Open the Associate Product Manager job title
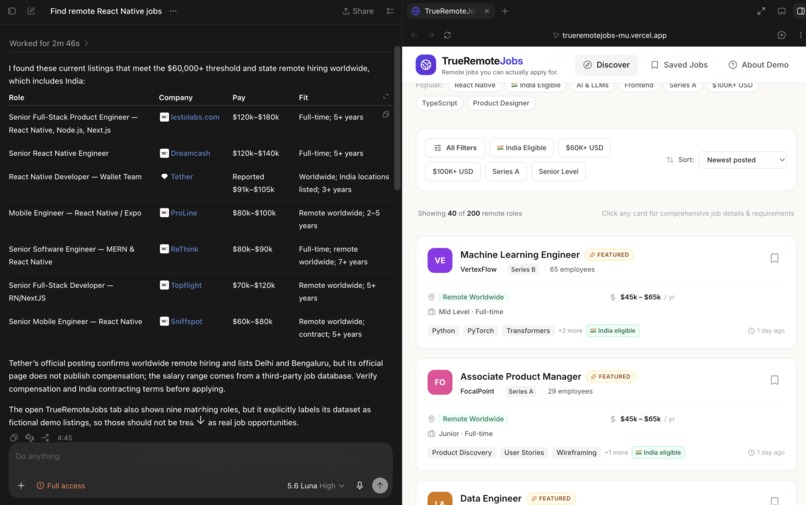Image resolution: width=806 pixels, height=505 pixels. pos(520,376)
